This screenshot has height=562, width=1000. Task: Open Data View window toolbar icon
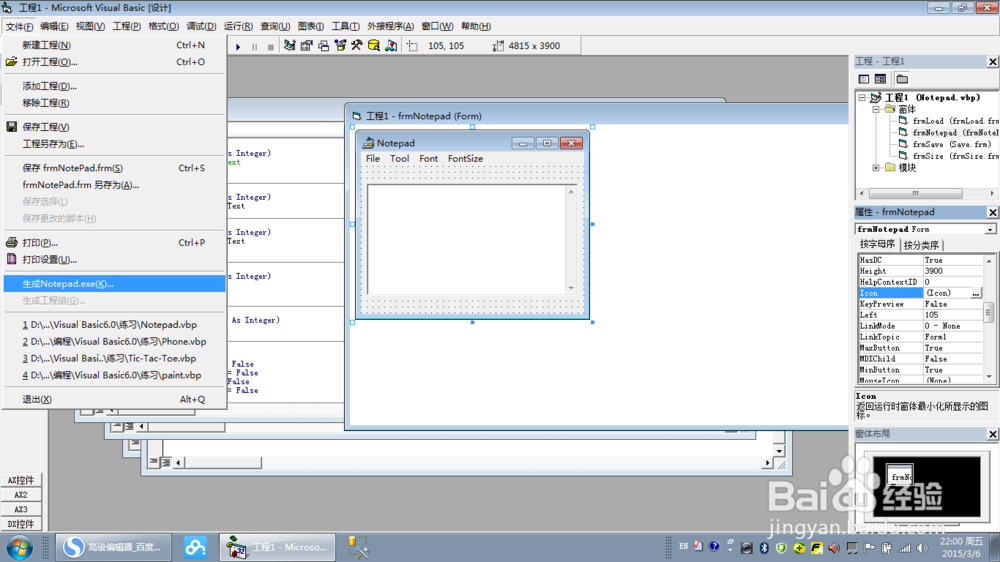tap(374, 46)
